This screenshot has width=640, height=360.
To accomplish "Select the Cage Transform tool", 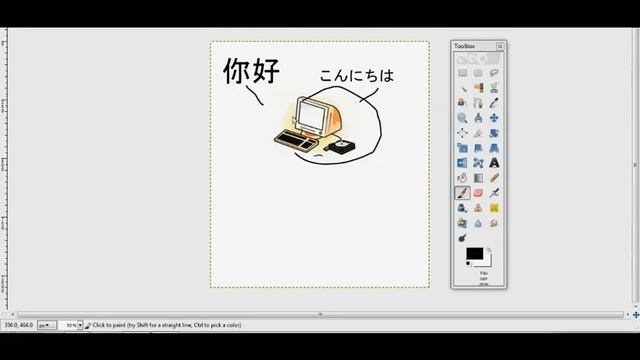I will click(478, 163).
